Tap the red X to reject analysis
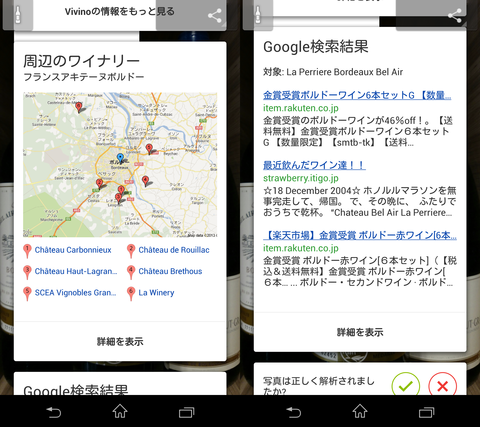 click(442, 385)
